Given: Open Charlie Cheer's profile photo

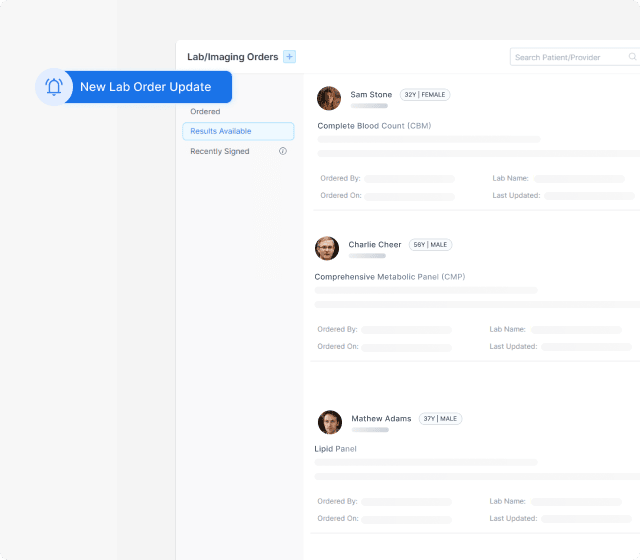Looking at the screenshot, I should (327, 248).
